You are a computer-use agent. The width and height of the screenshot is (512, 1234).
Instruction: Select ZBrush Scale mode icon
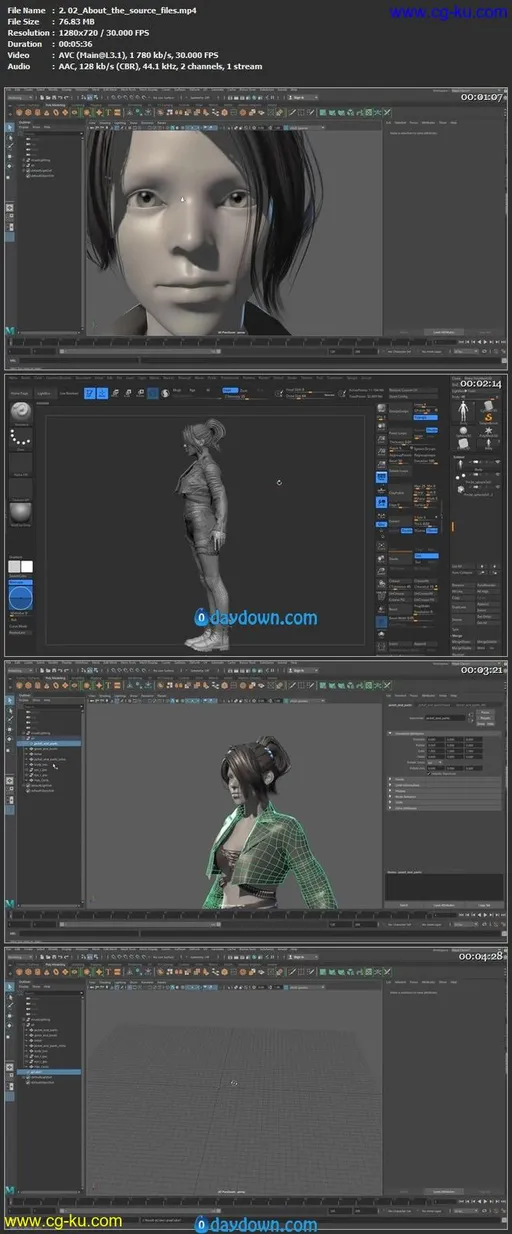[127, 393]
